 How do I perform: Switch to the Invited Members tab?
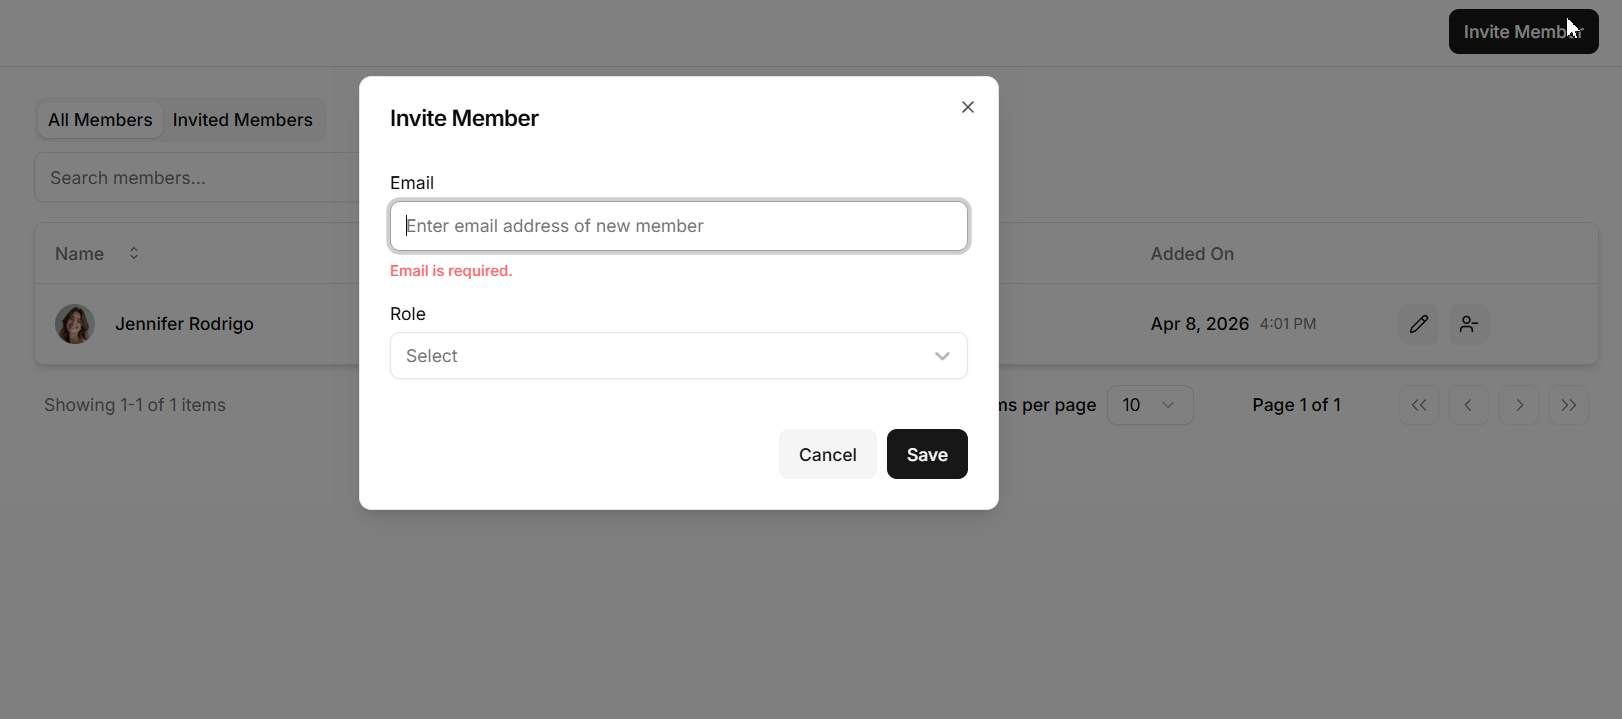pos(242,120)
